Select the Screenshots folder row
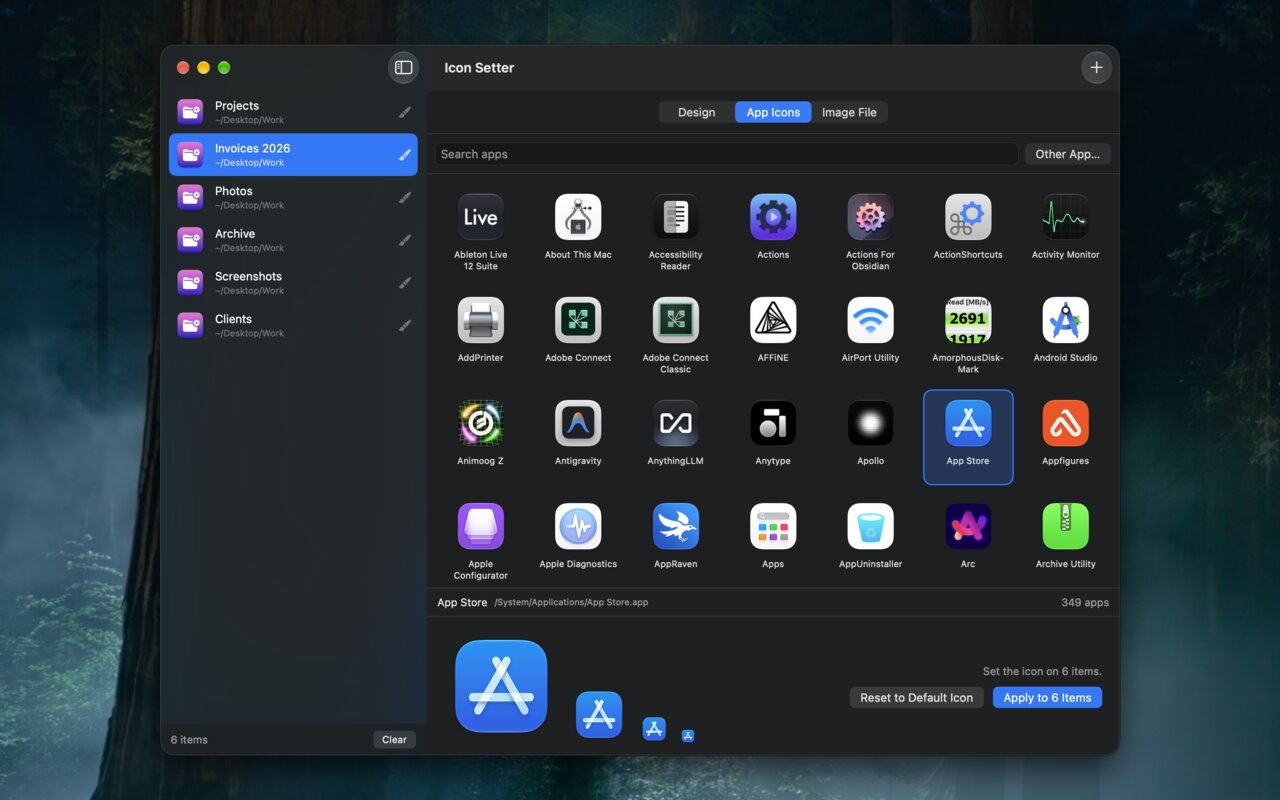Screen dimensions: 1280x800 tap(293, 283)
